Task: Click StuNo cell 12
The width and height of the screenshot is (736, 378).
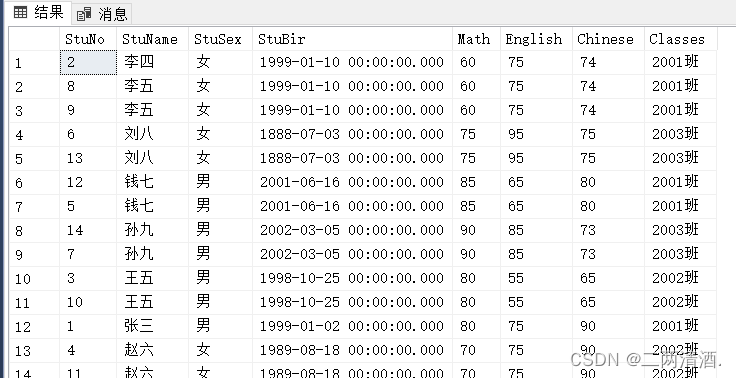Action: tap(88, 183)
